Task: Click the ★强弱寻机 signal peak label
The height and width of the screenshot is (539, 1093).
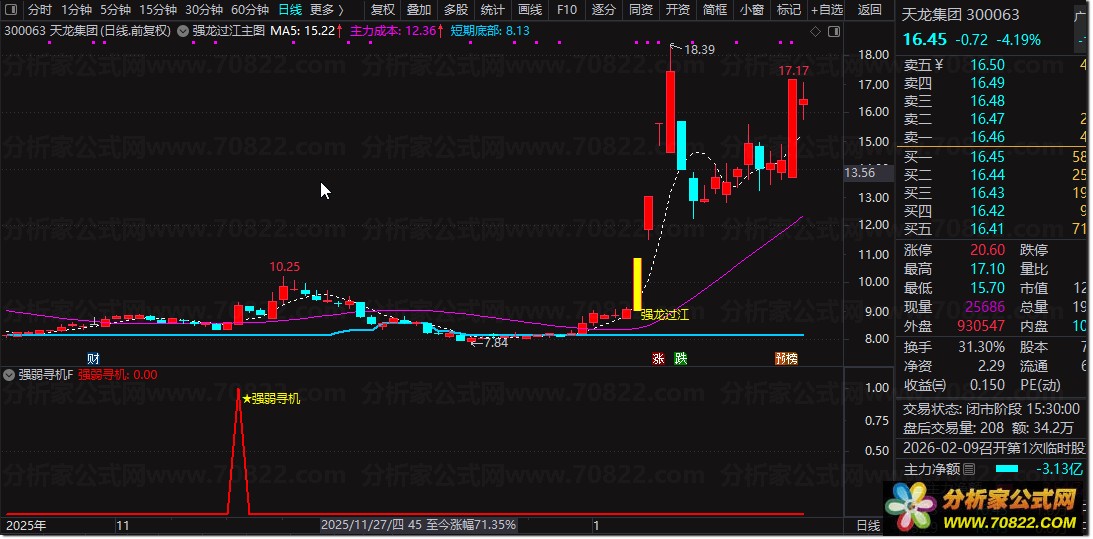Action: tap(271, 399)
